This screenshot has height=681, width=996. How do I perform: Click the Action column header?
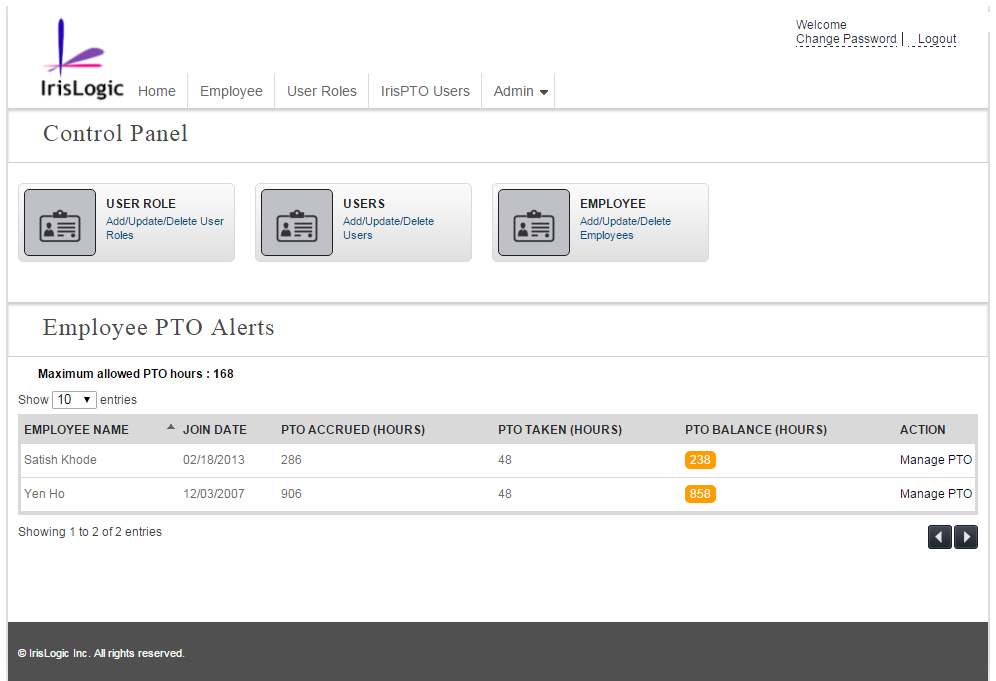[x=922, y=429]
